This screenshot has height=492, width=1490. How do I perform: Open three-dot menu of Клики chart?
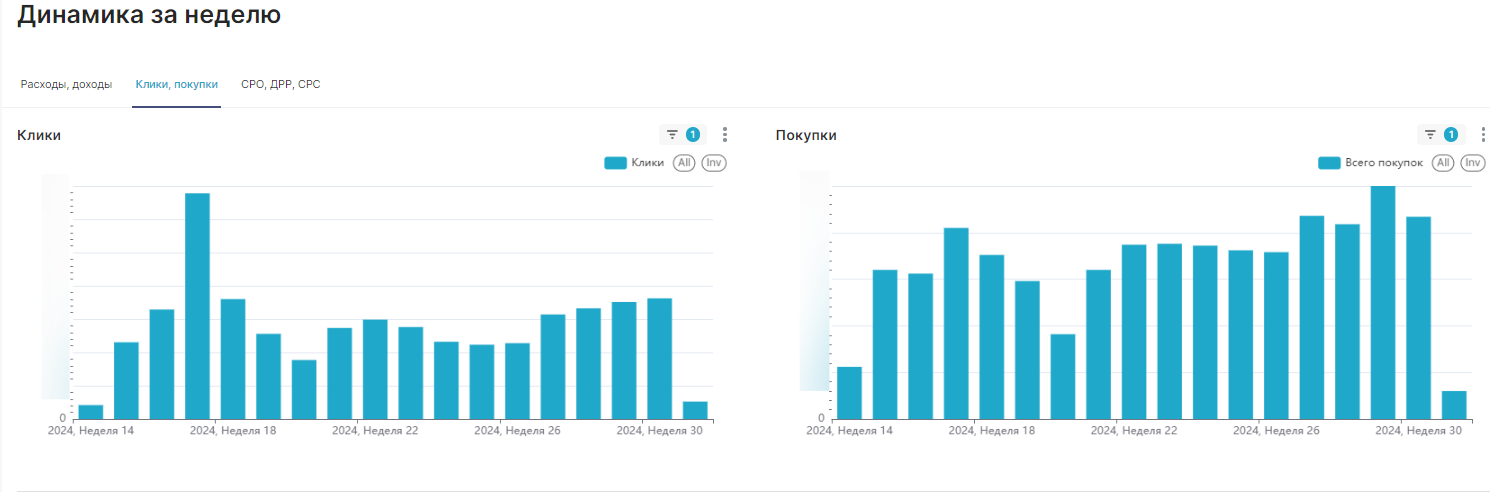(725, 134)
